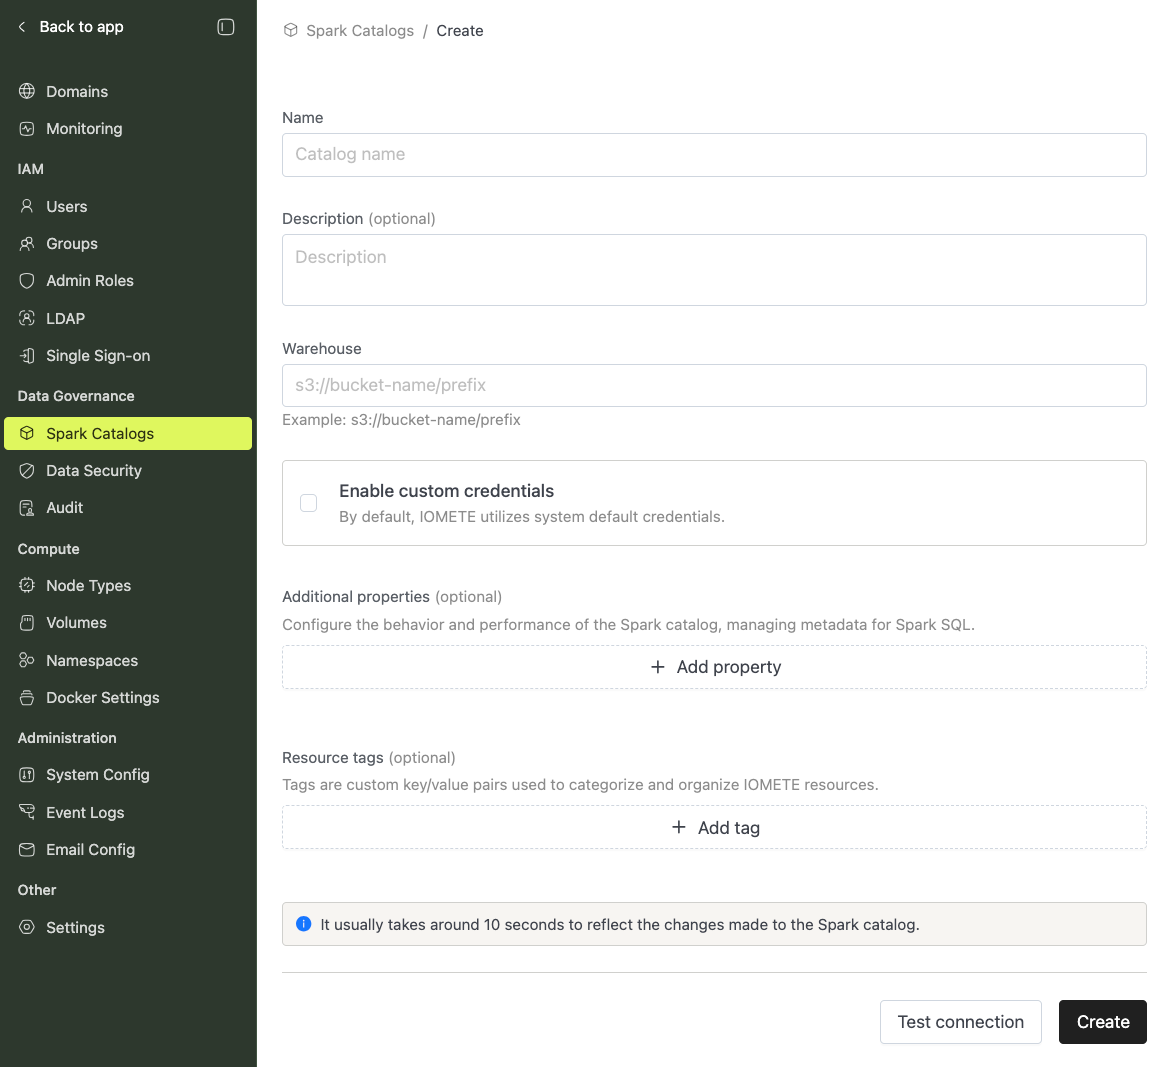Click the Event Logs icon
The width and height of the screenshot is (1172, 1067).
tap(26, 812)
